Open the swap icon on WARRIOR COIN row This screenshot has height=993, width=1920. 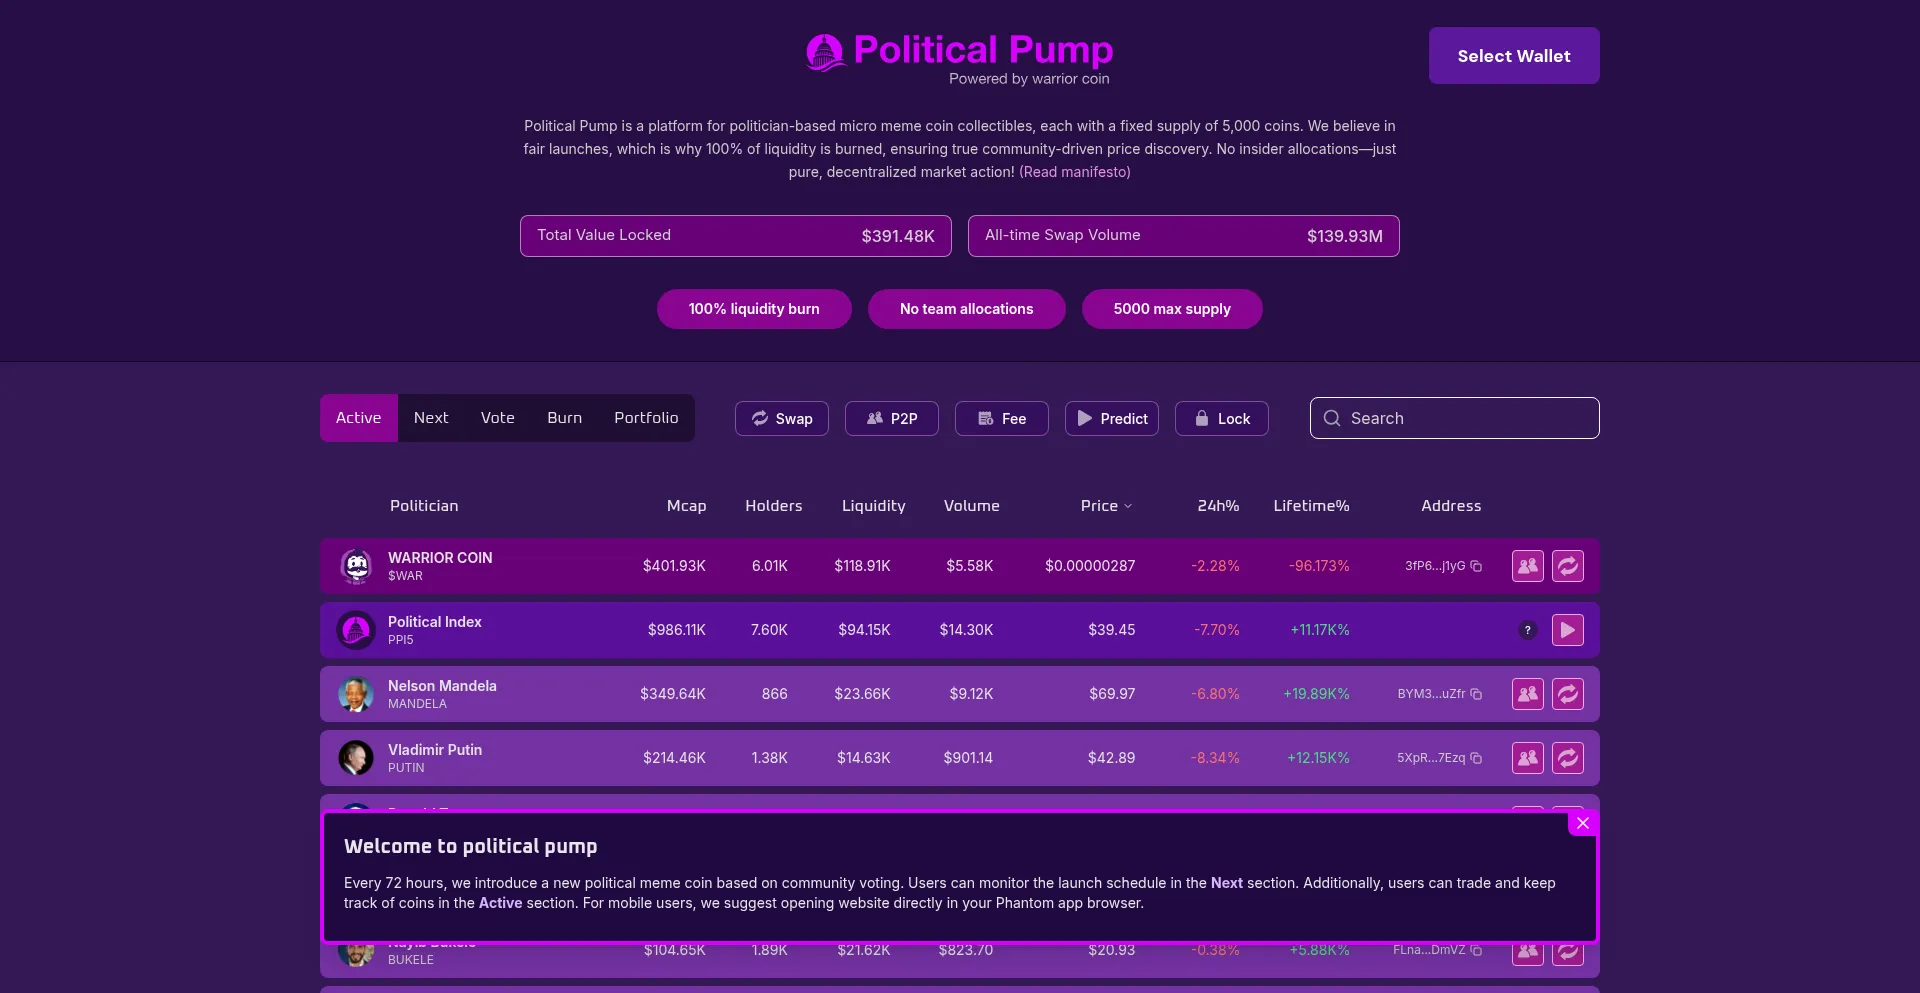(x=1567, y=565)
